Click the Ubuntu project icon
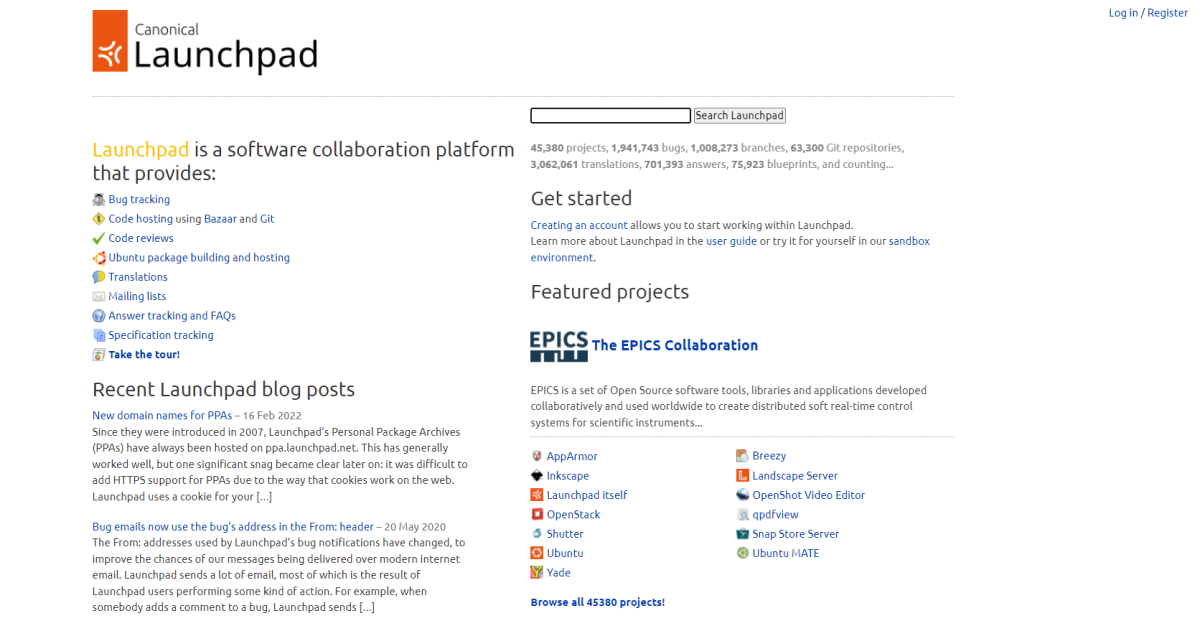This screenshot has width=1200, height=626. (x=537, y=553)
